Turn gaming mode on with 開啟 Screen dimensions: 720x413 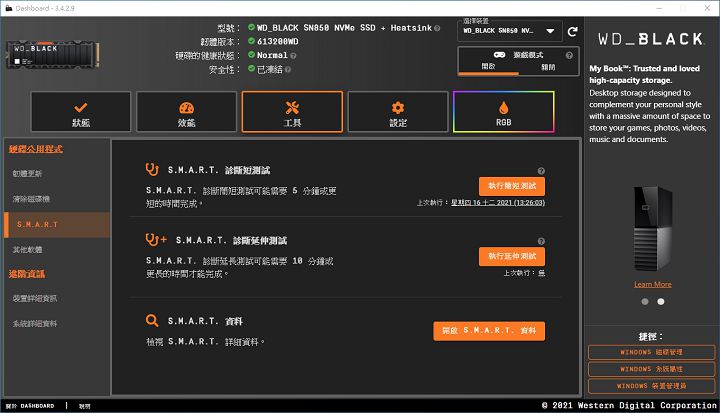(488, 66)
